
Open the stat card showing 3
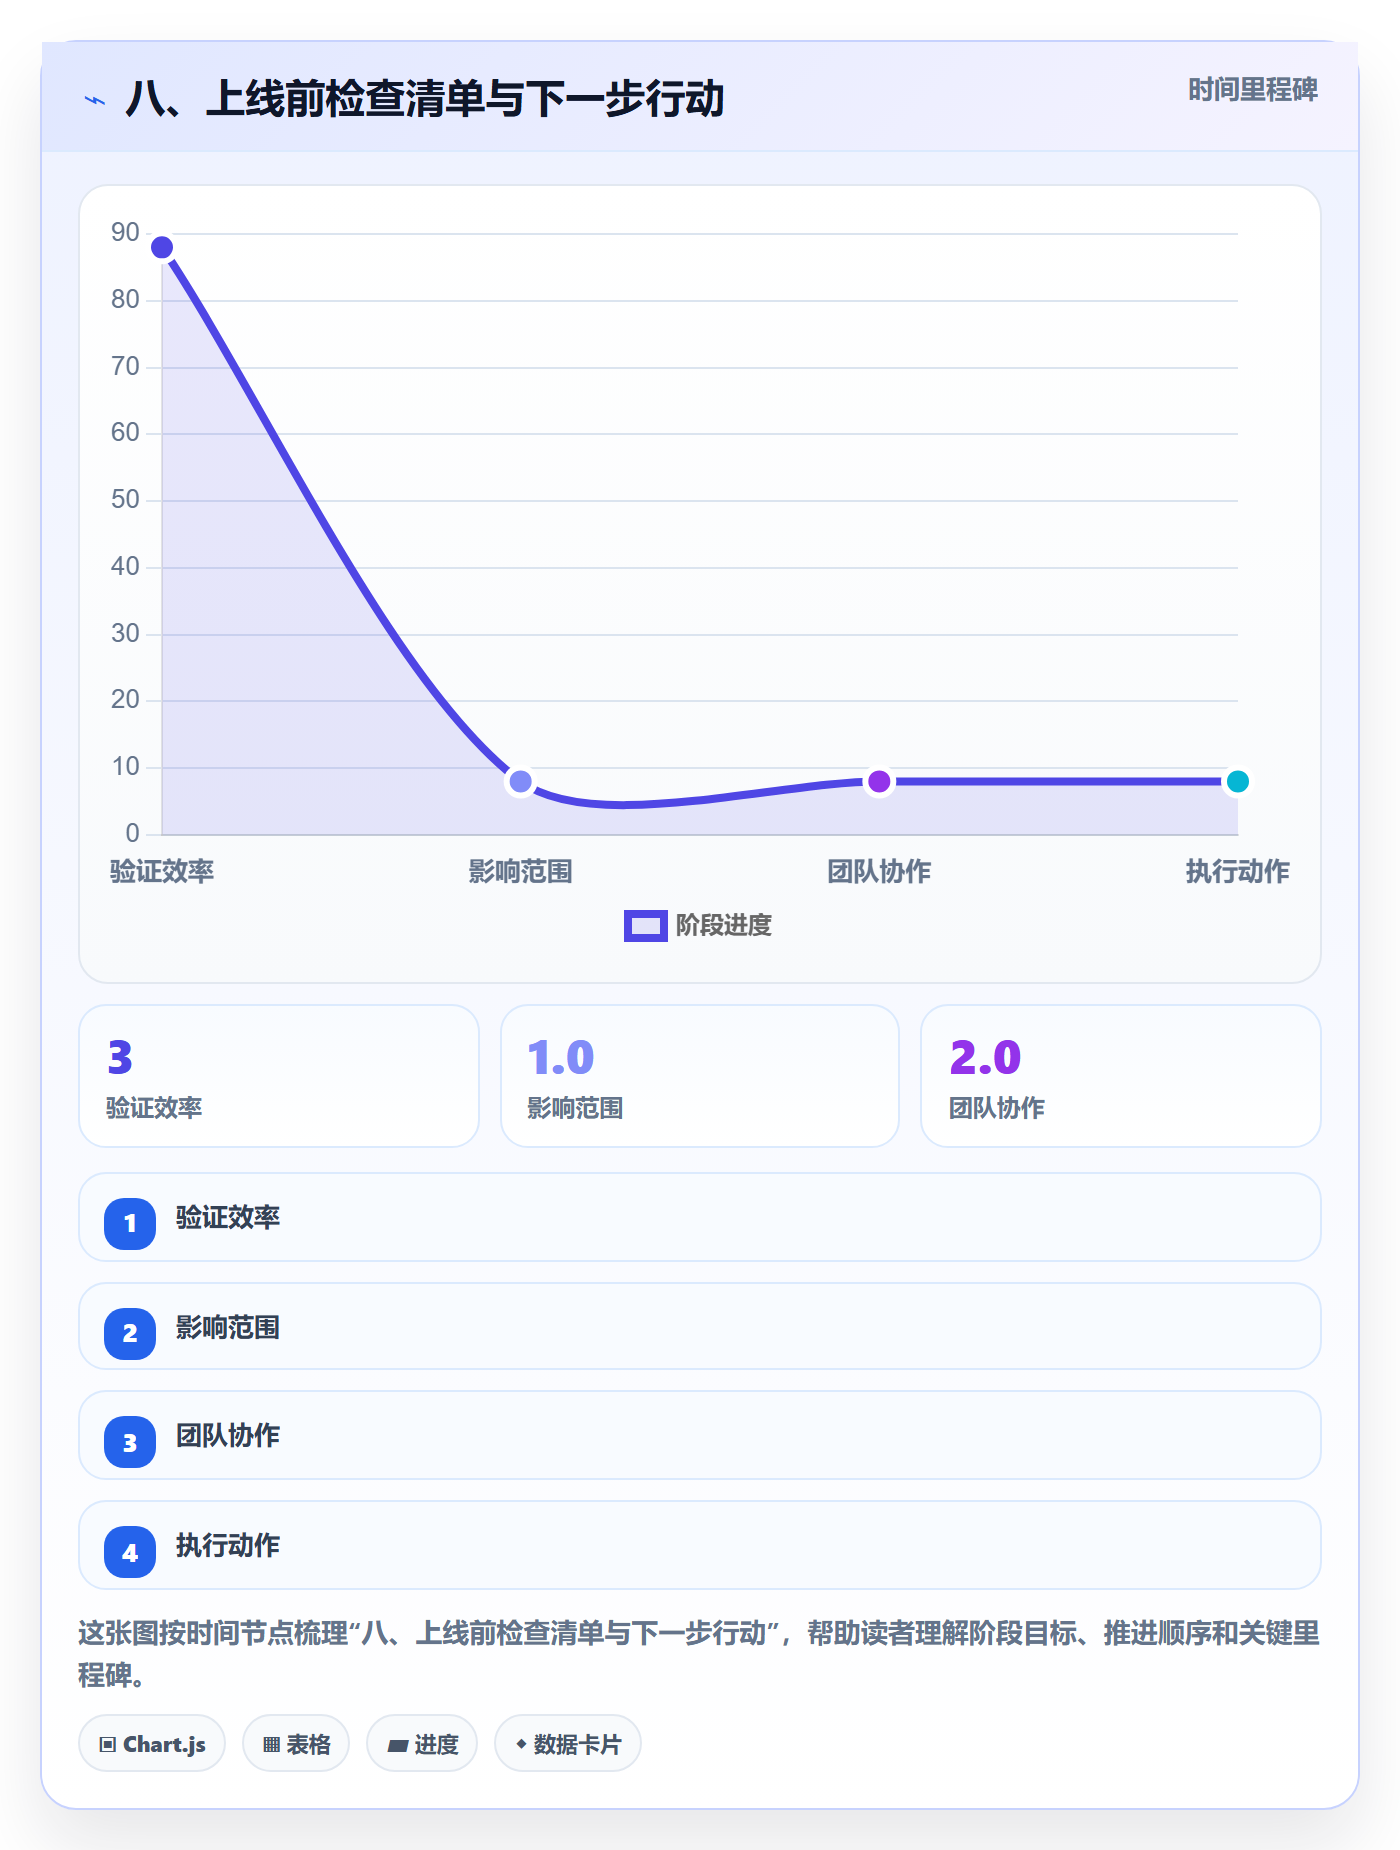[x=279, y=1076]
